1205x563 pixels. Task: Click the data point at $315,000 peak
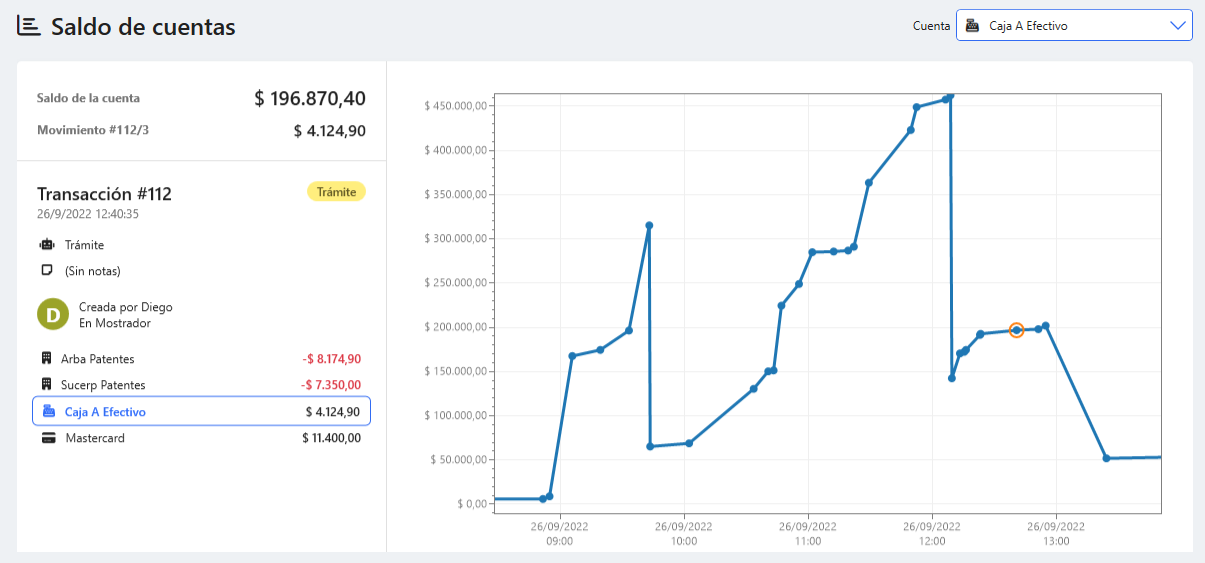pos(649,225)
